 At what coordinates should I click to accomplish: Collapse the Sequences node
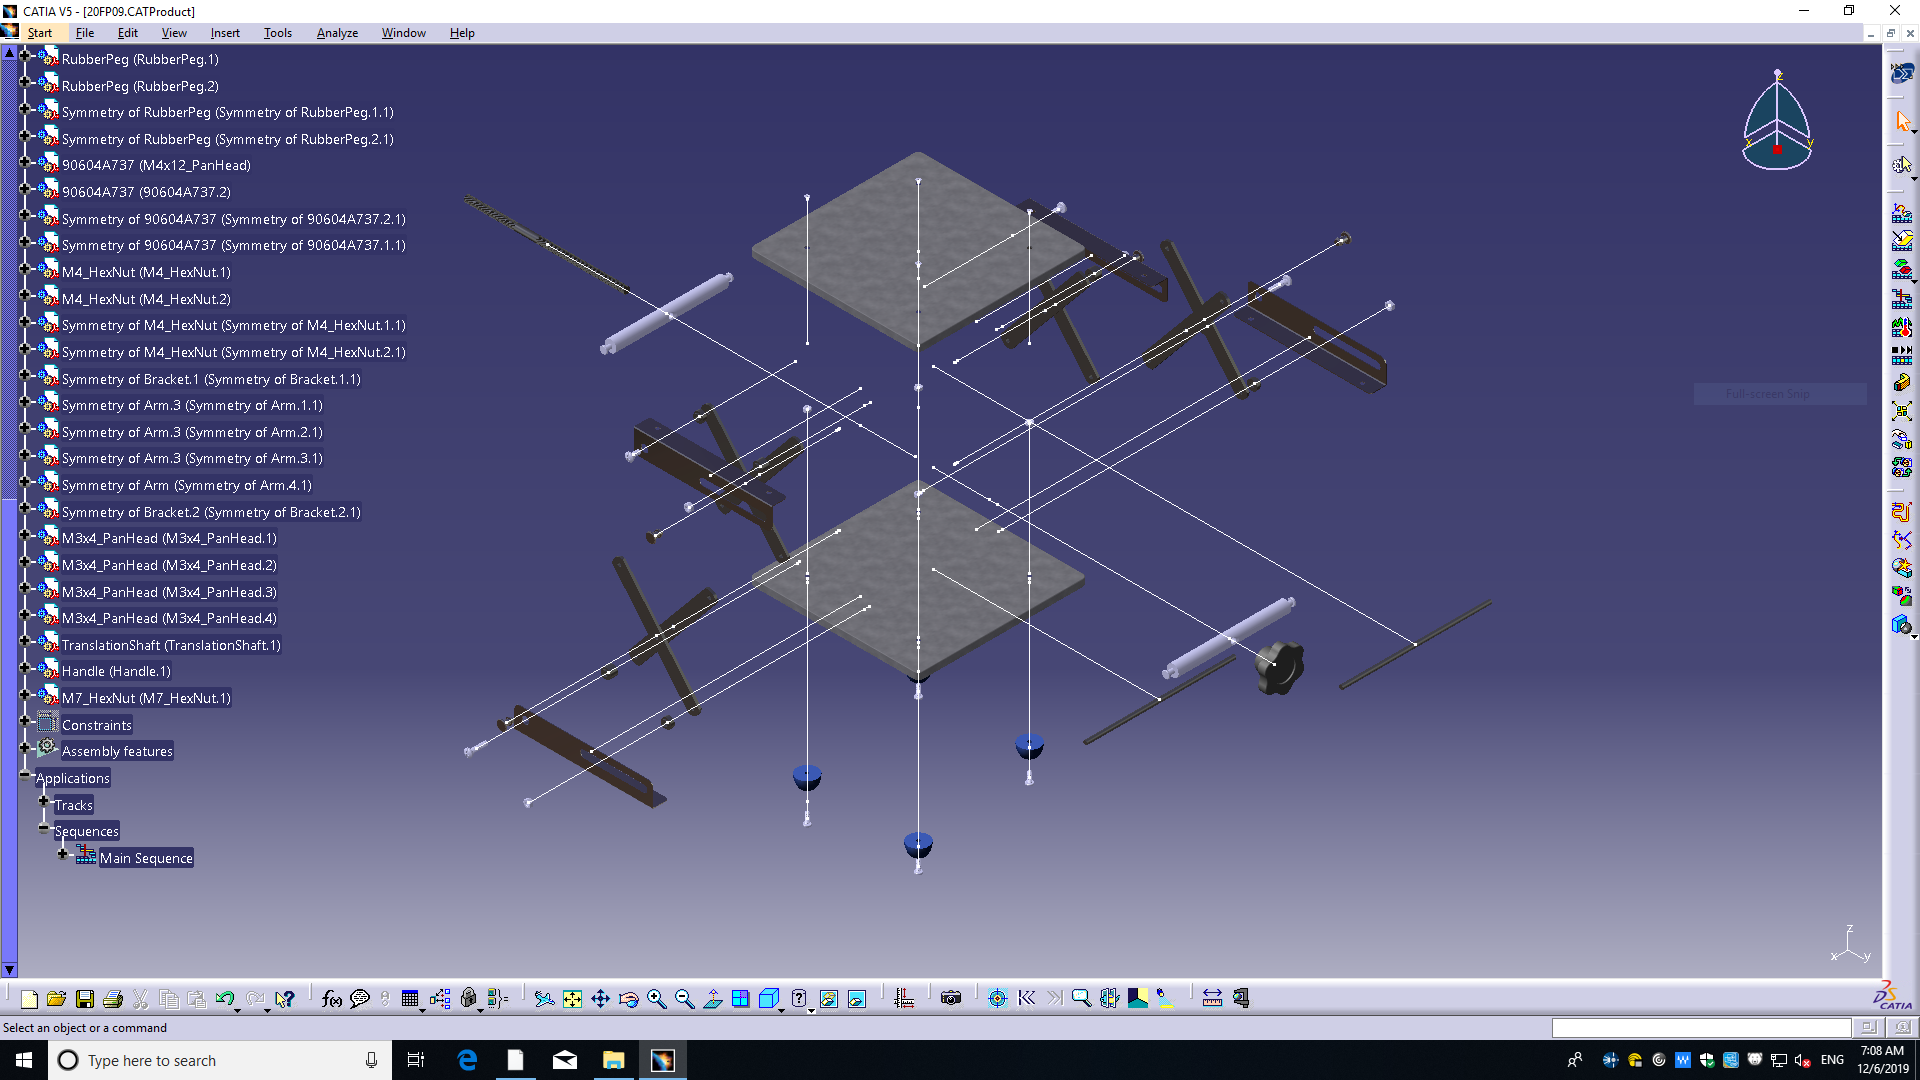pyautogui.click(x=43, y=828)
